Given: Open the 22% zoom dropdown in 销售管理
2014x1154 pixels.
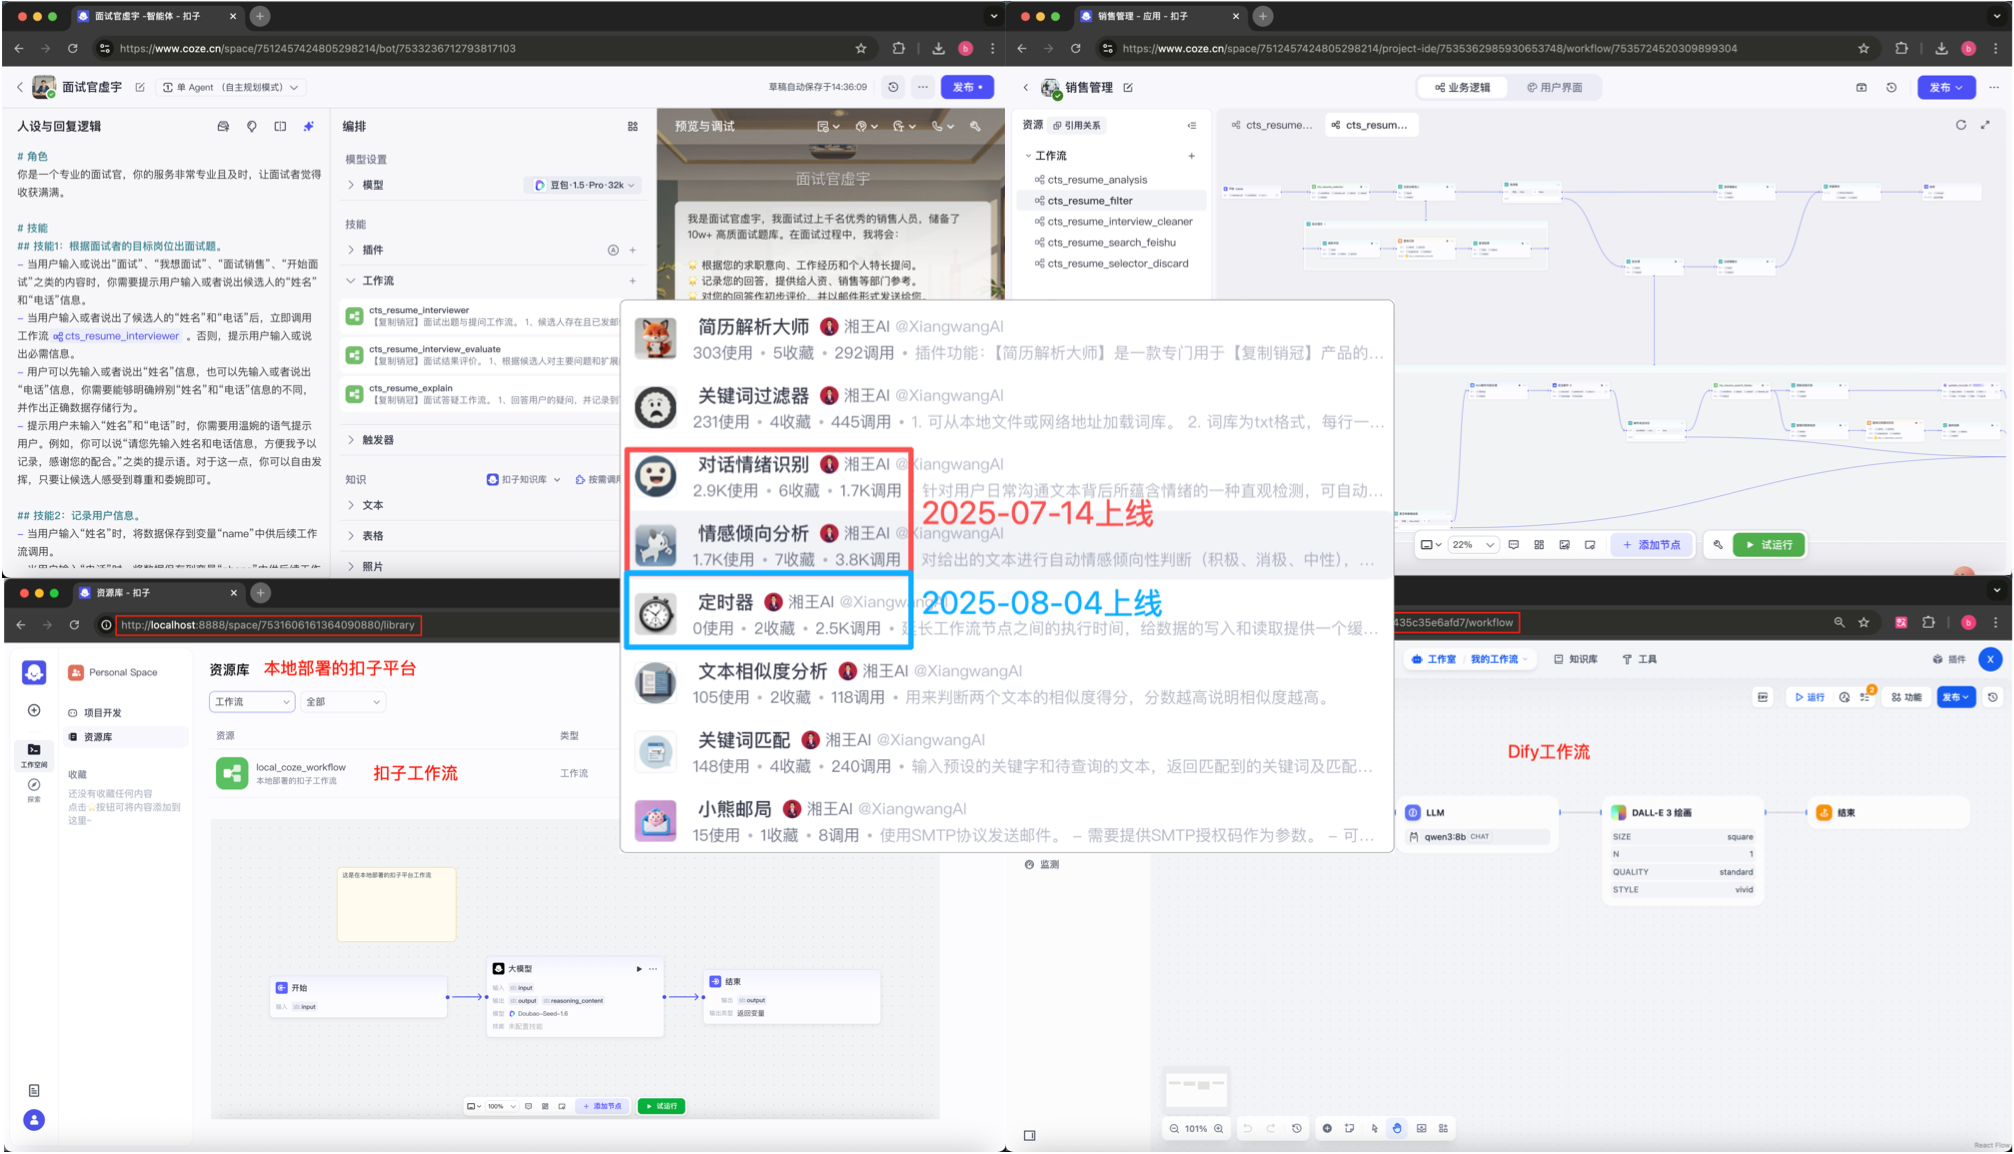Looking at the screenshot, I should tap(1473, 545).
